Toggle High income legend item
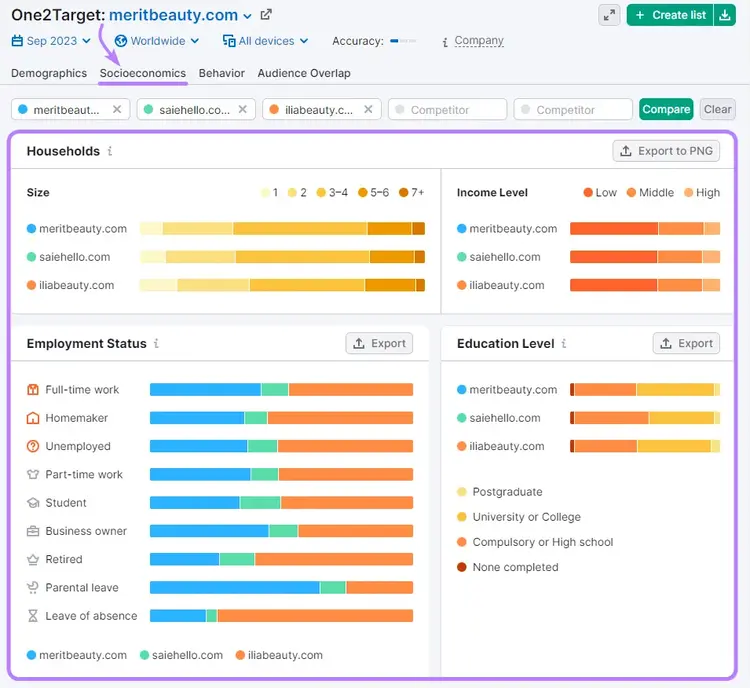 [x=702, y=192]
